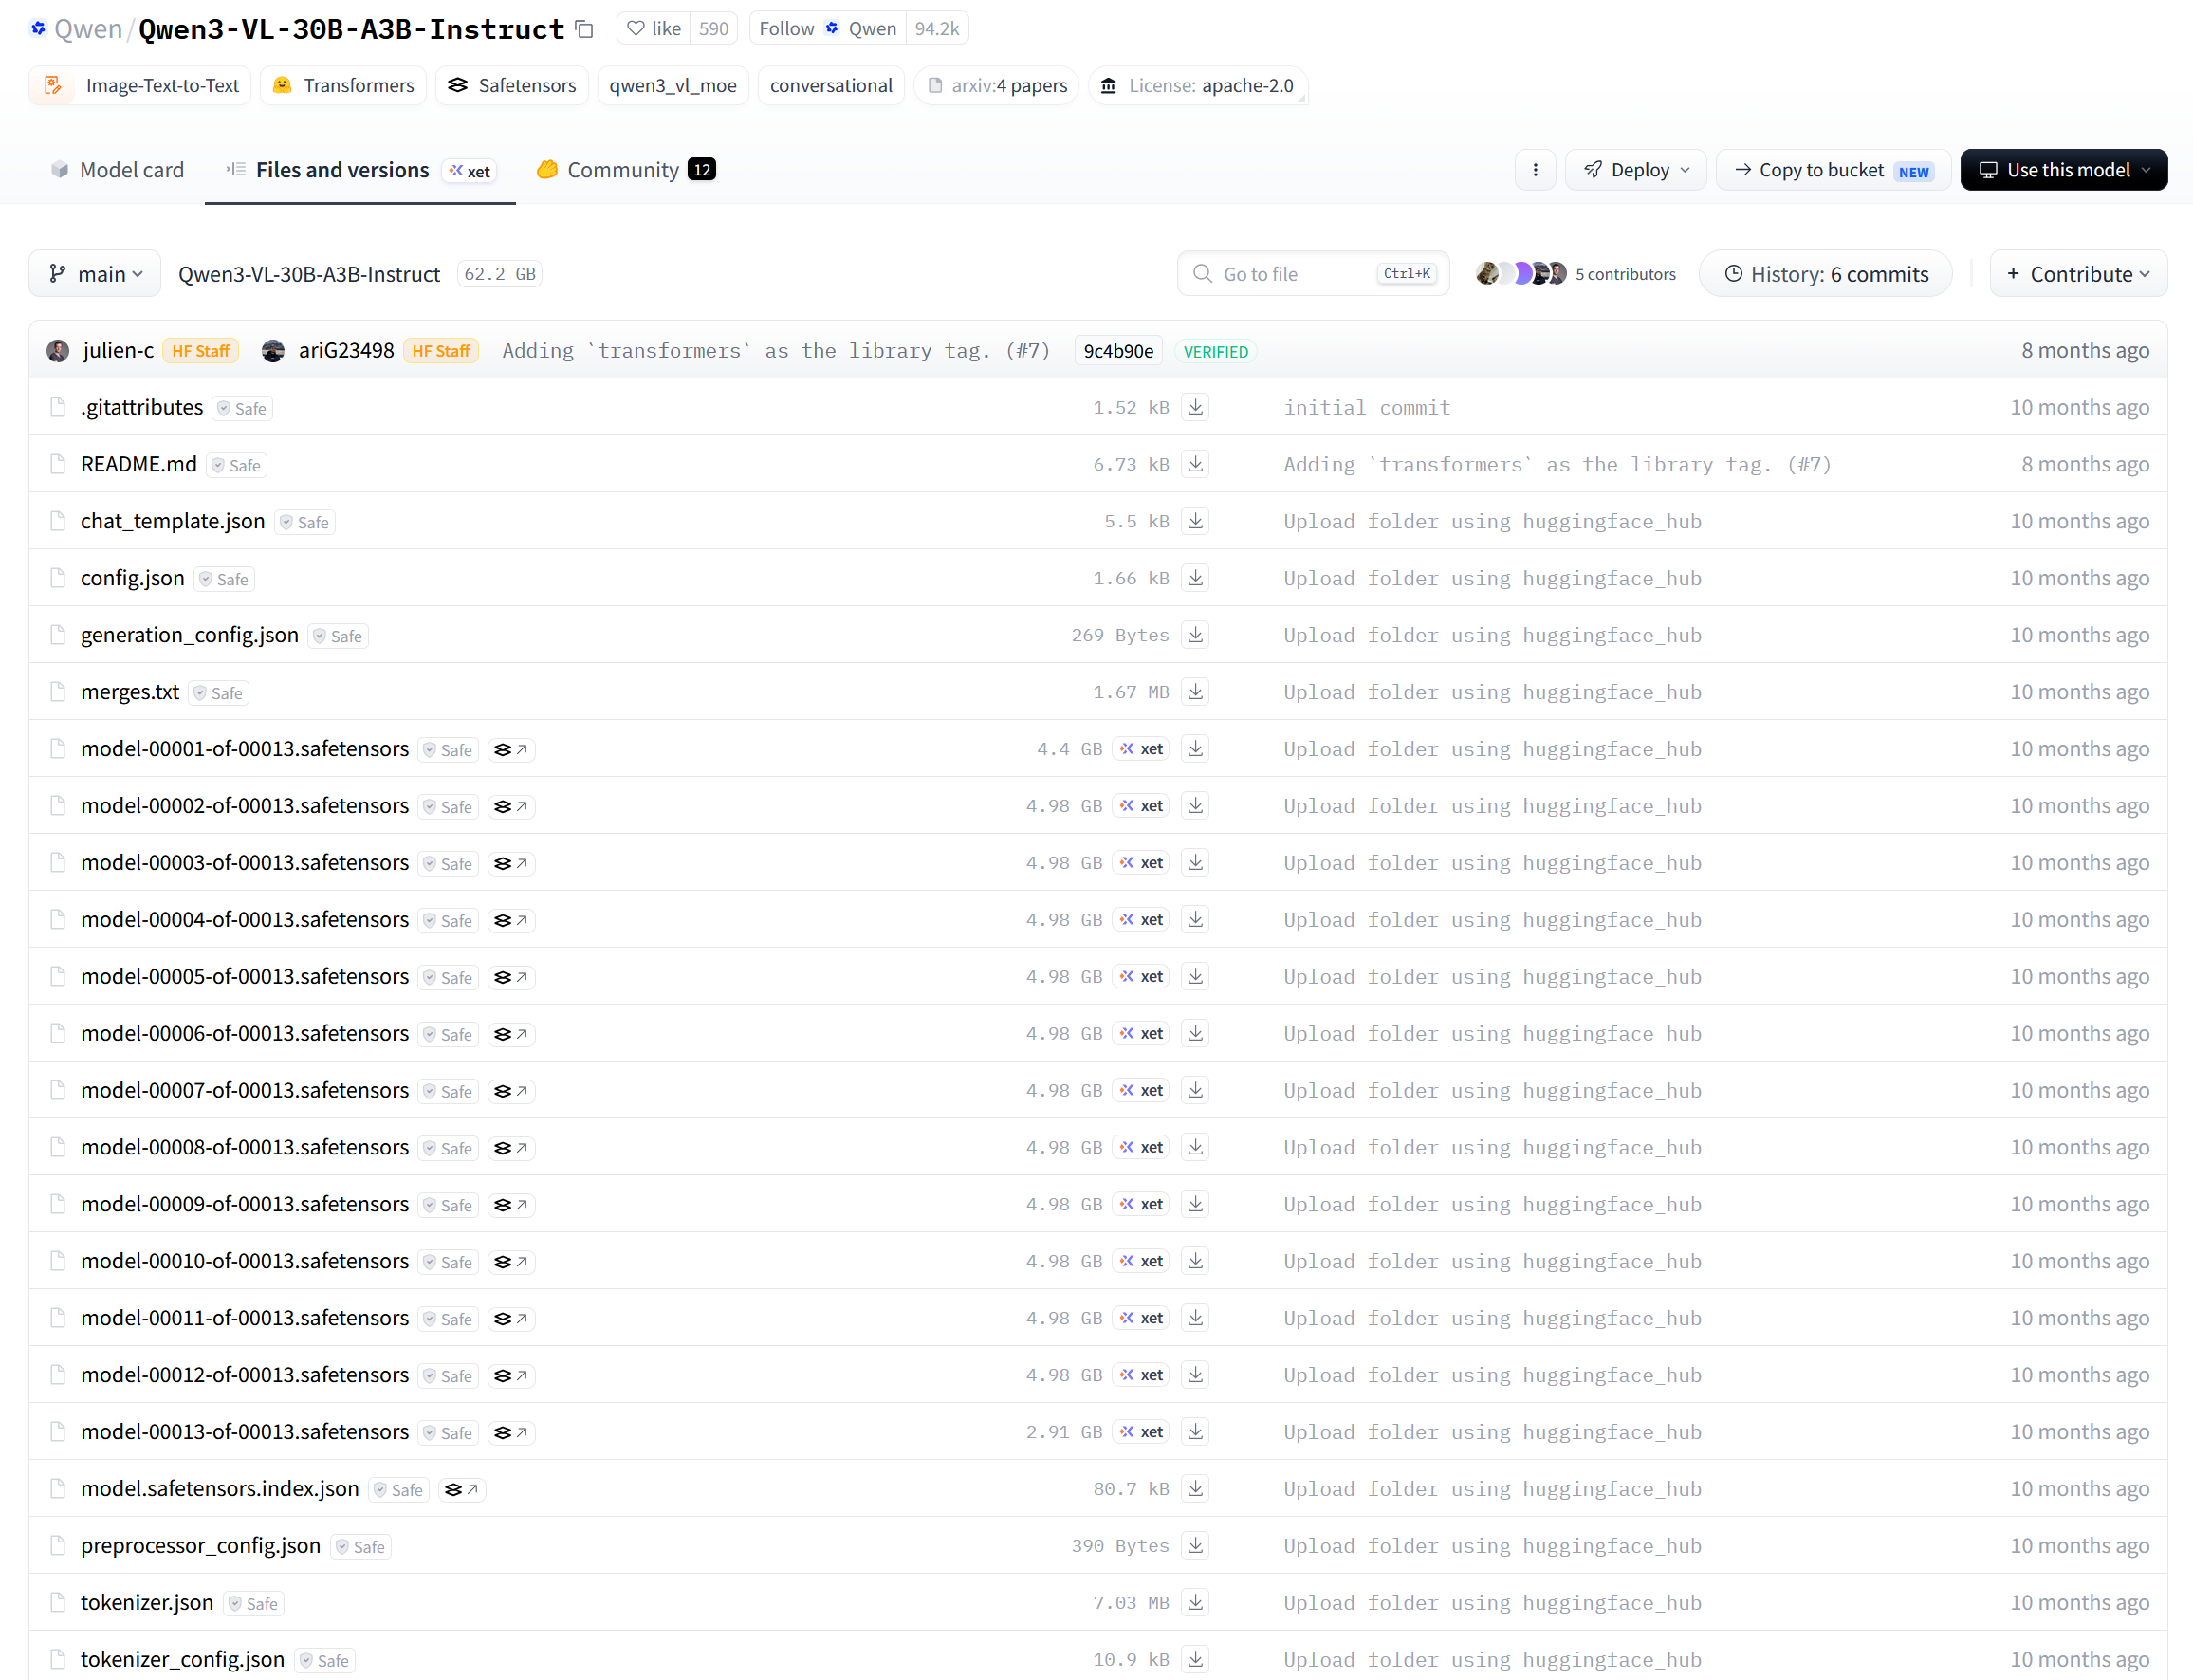This screenshot has width=2193, height=1680.
Task: Open the Community tab
Action: (x=626, y=170)
